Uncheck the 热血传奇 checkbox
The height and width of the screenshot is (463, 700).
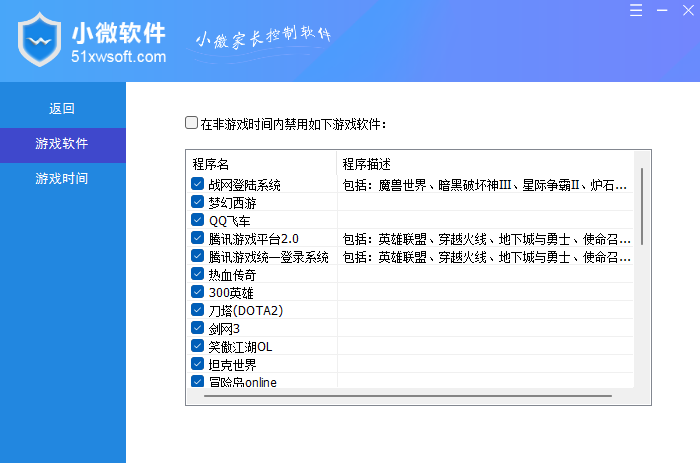197,274
